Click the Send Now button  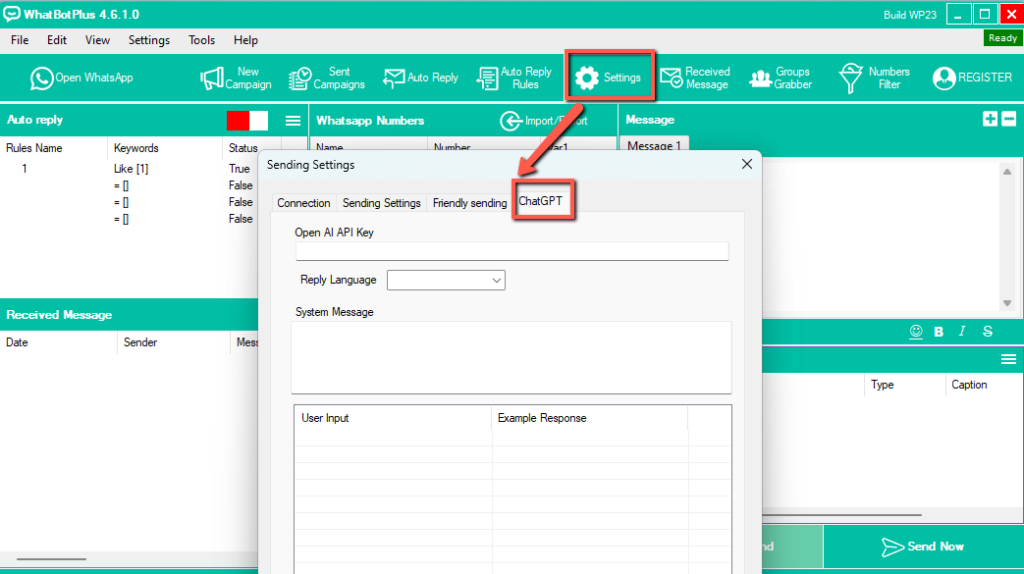pyautogui.click(x=922, y=546)
